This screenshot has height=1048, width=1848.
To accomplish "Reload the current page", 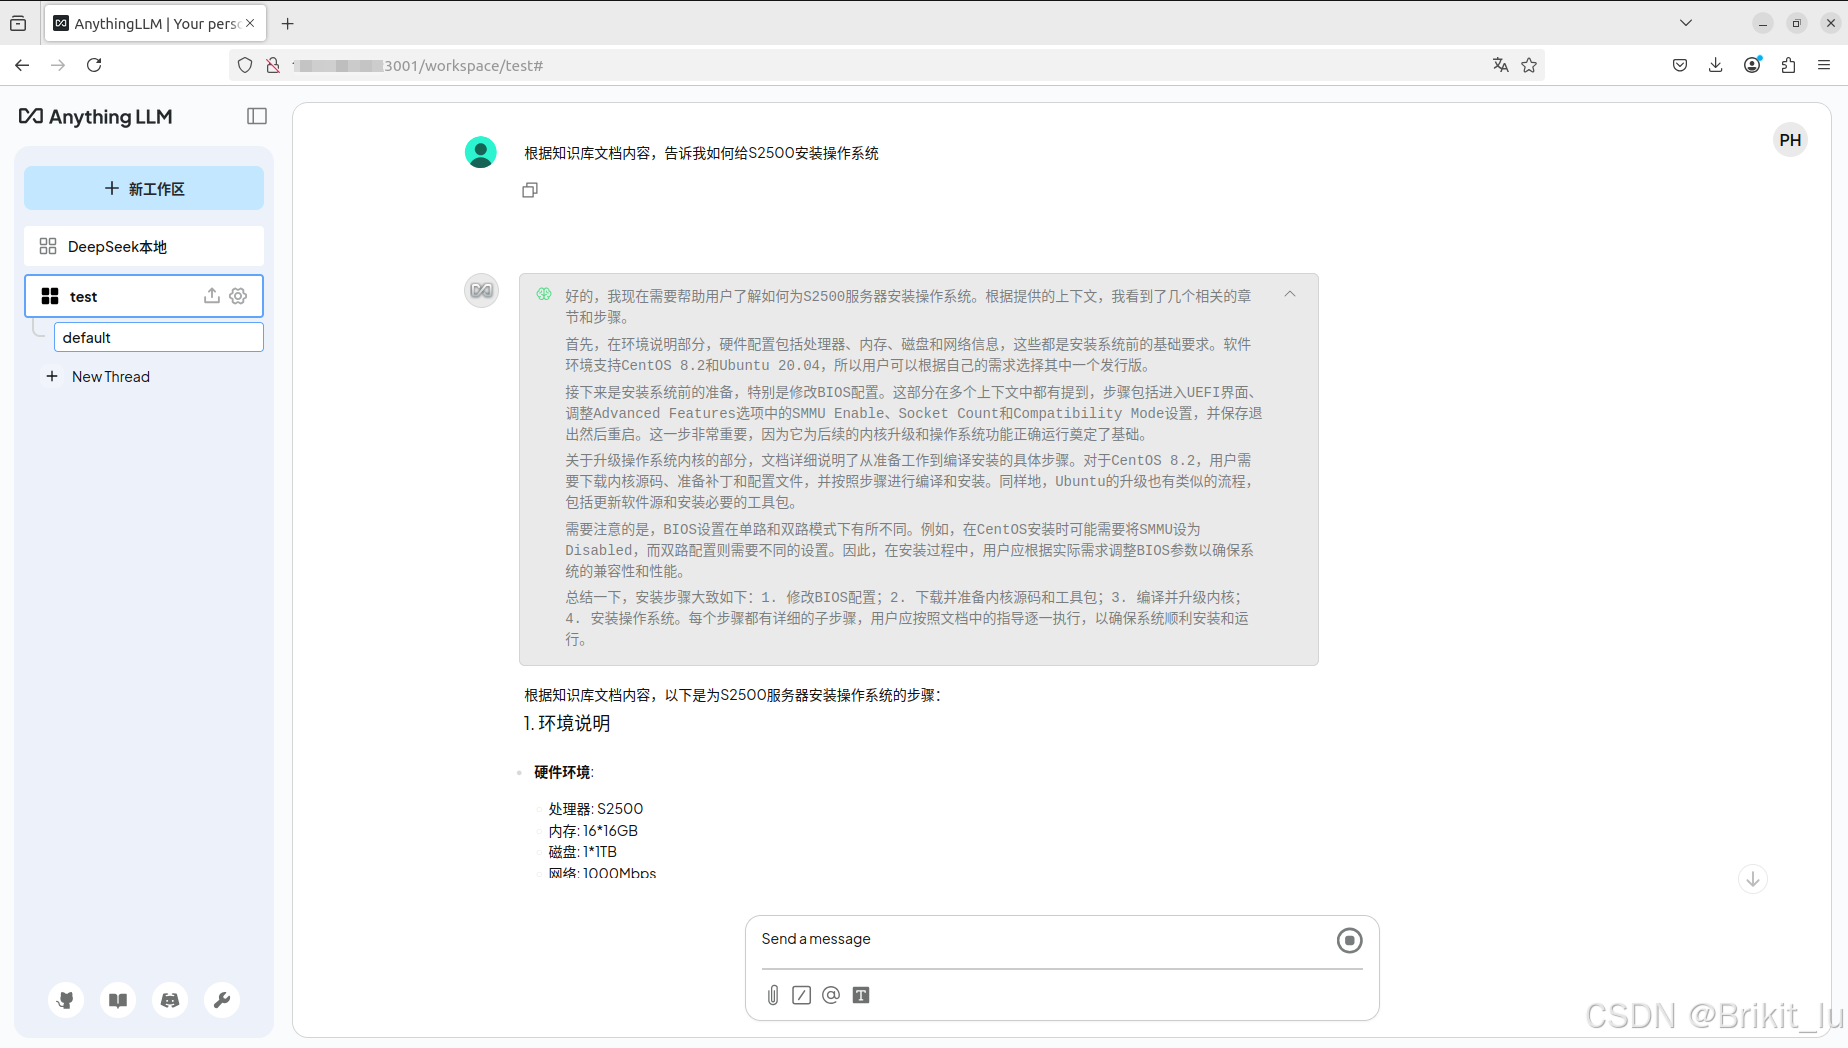I will coord(94,65).
